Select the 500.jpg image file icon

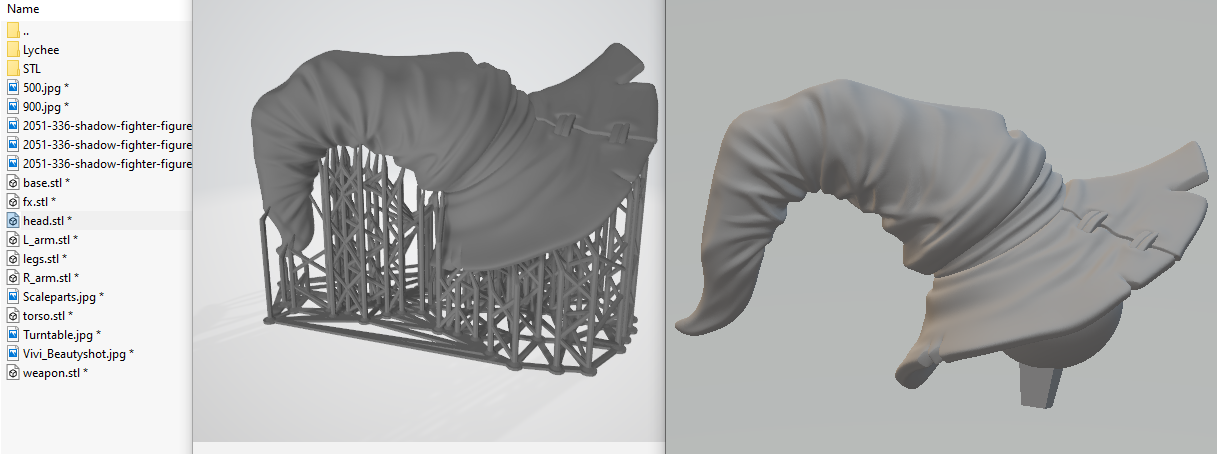coord(13,87)
